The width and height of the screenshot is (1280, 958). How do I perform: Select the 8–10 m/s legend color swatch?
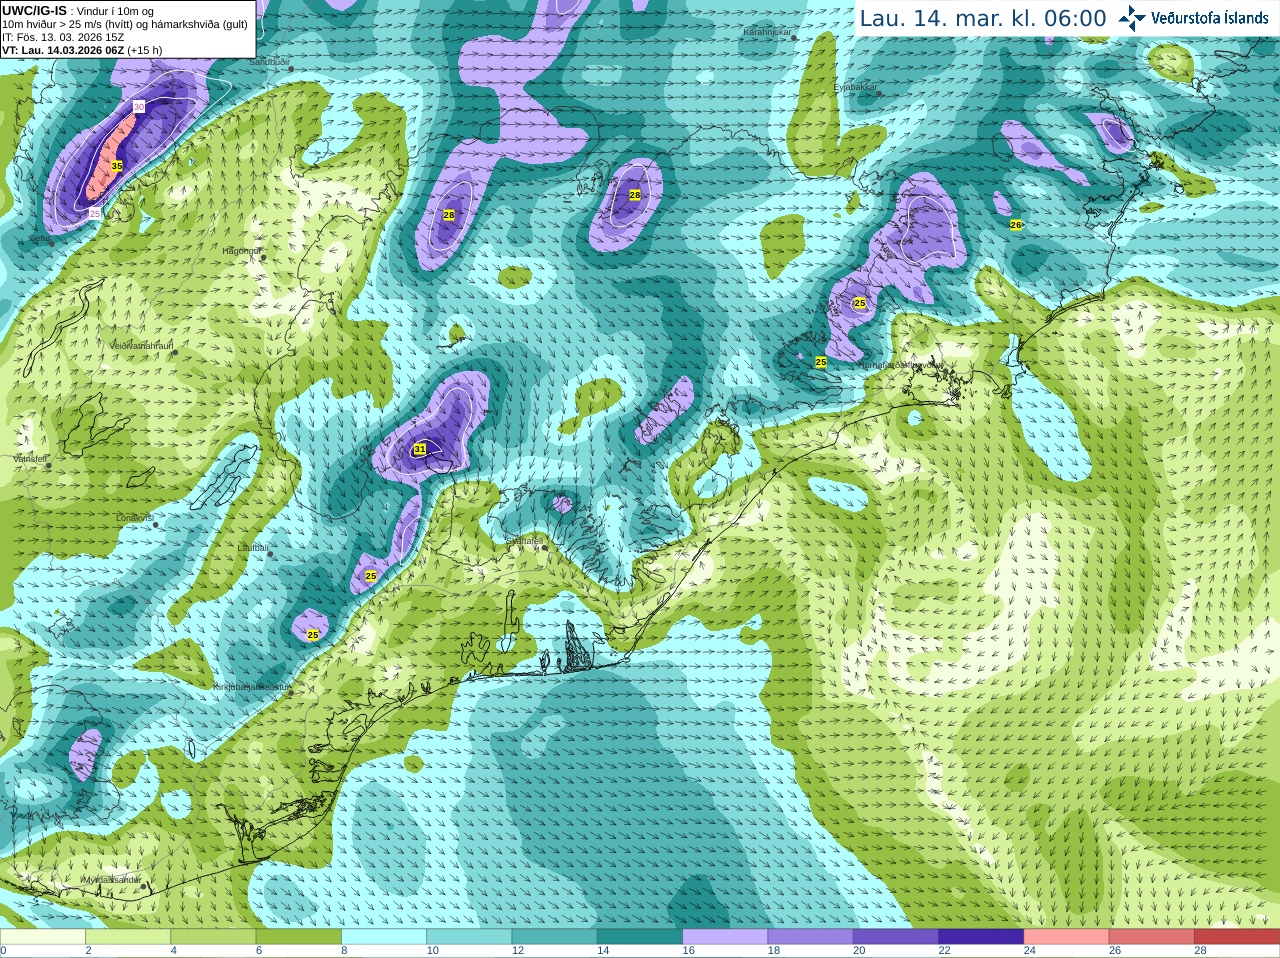click(384, 937)
